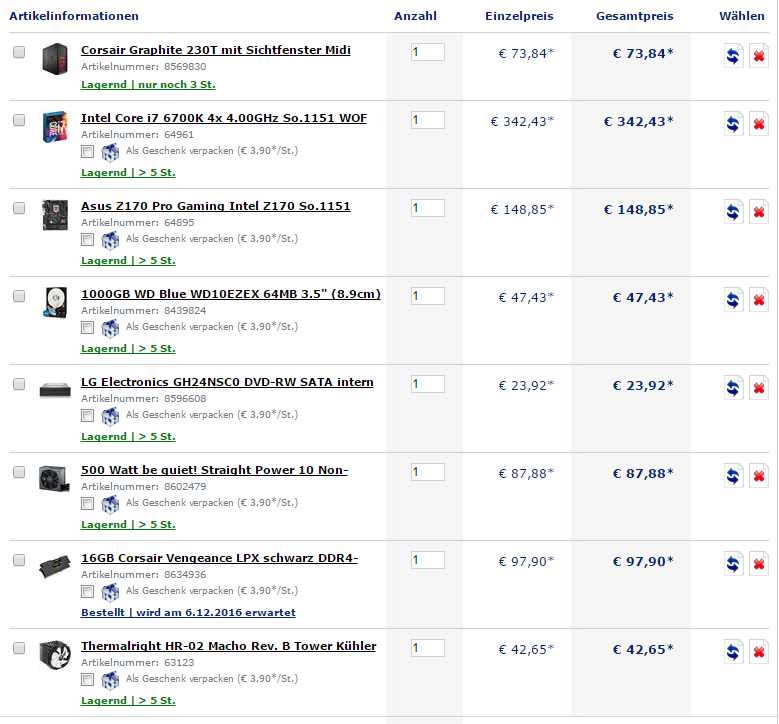
Task: Remove be quiet! 500 Watt power supply
Action: click(759, 475)
